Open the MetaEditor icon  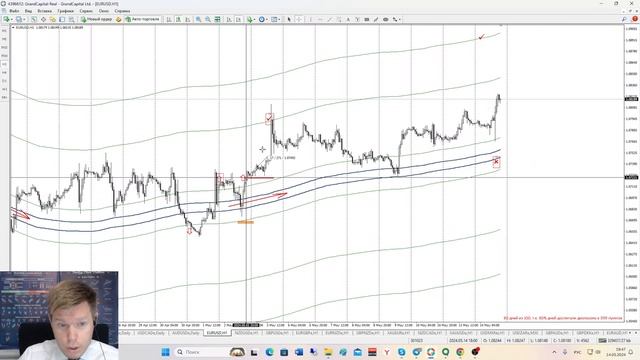pos(119,19)
